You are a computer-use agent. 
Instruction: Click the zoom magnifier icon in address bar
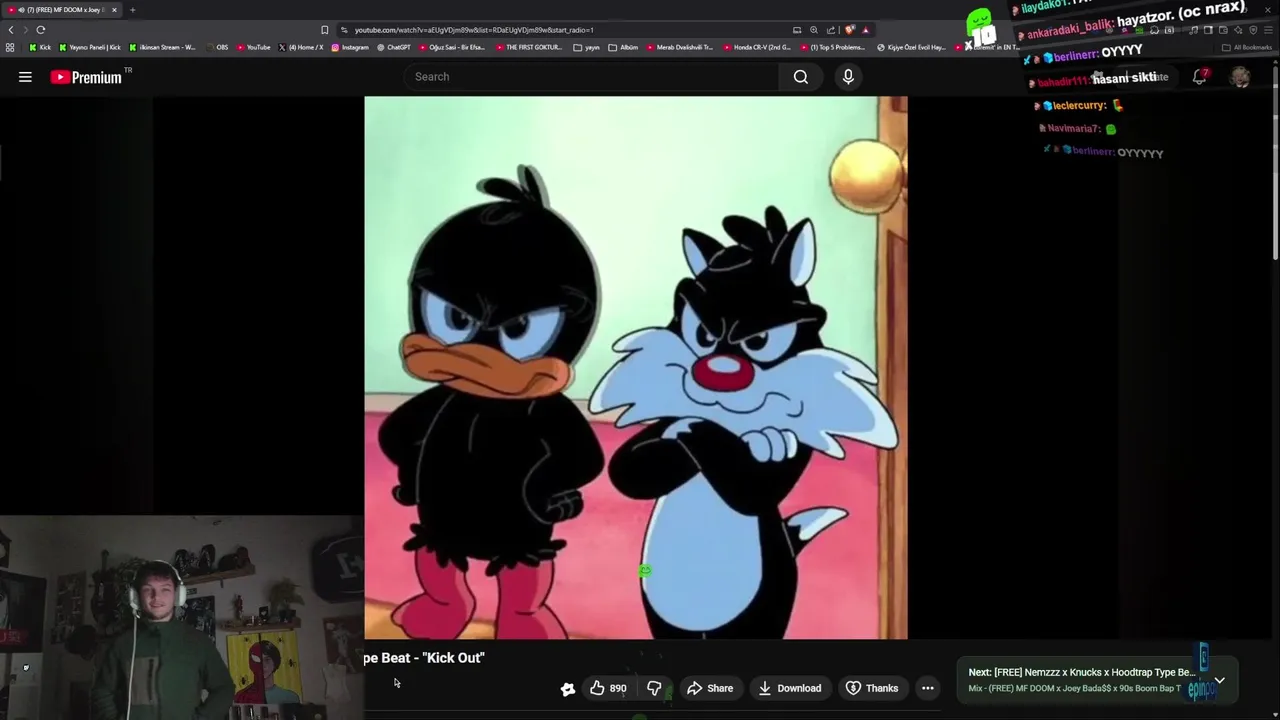(x=814, y=30)
